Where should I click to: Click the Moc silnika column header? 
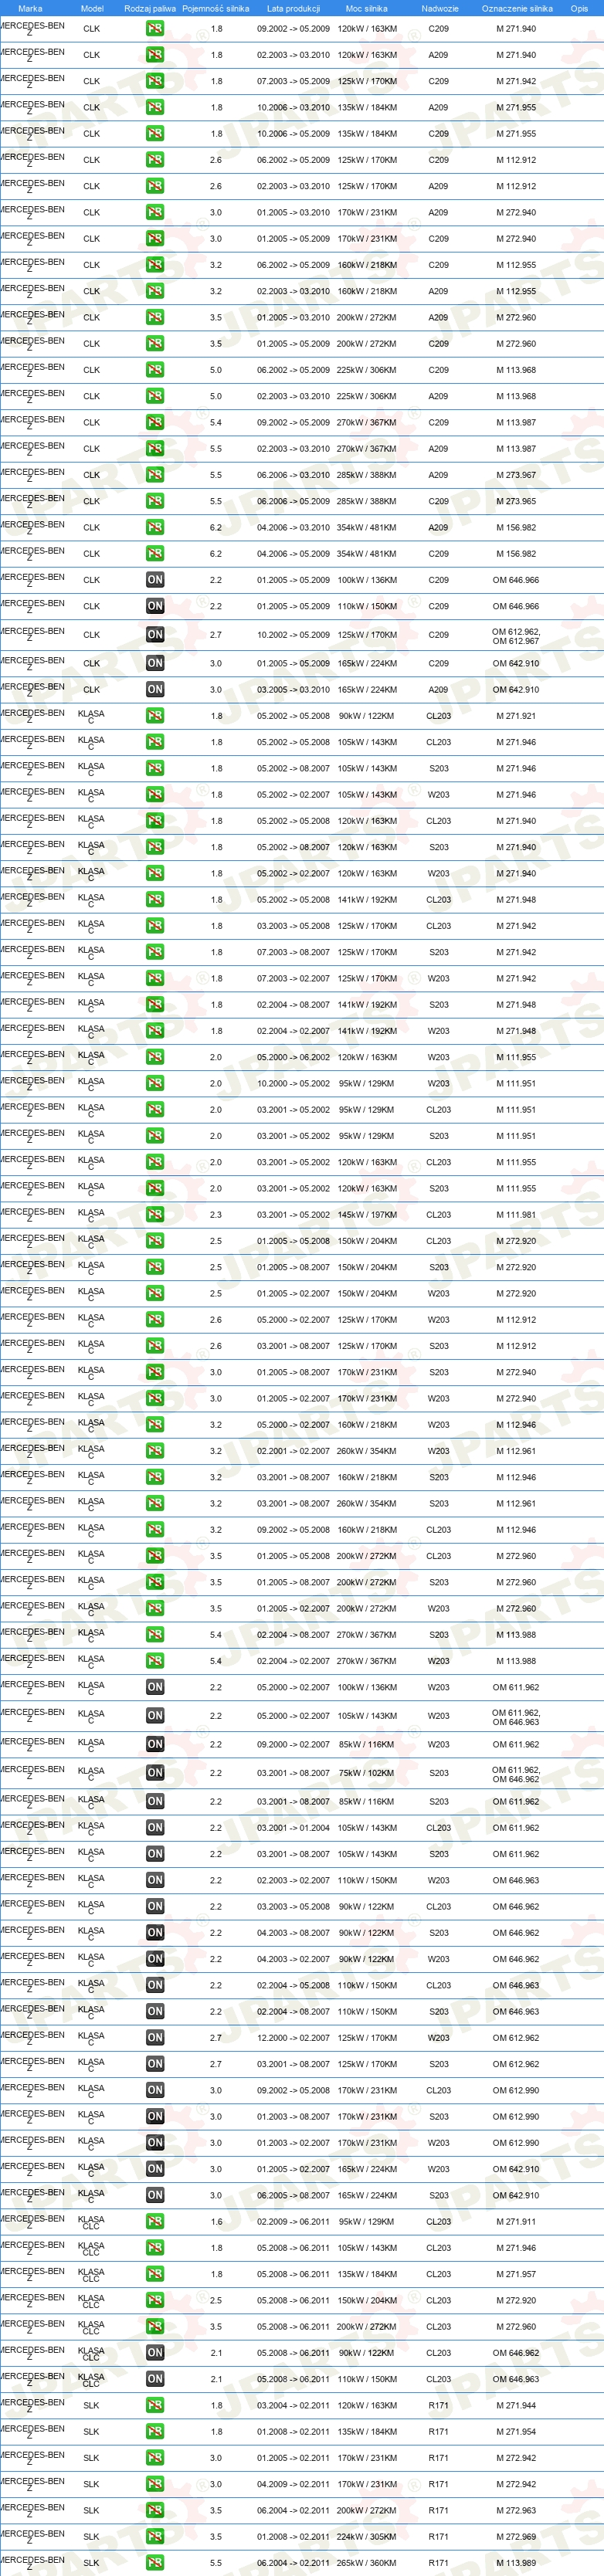[x=366, y=8]
